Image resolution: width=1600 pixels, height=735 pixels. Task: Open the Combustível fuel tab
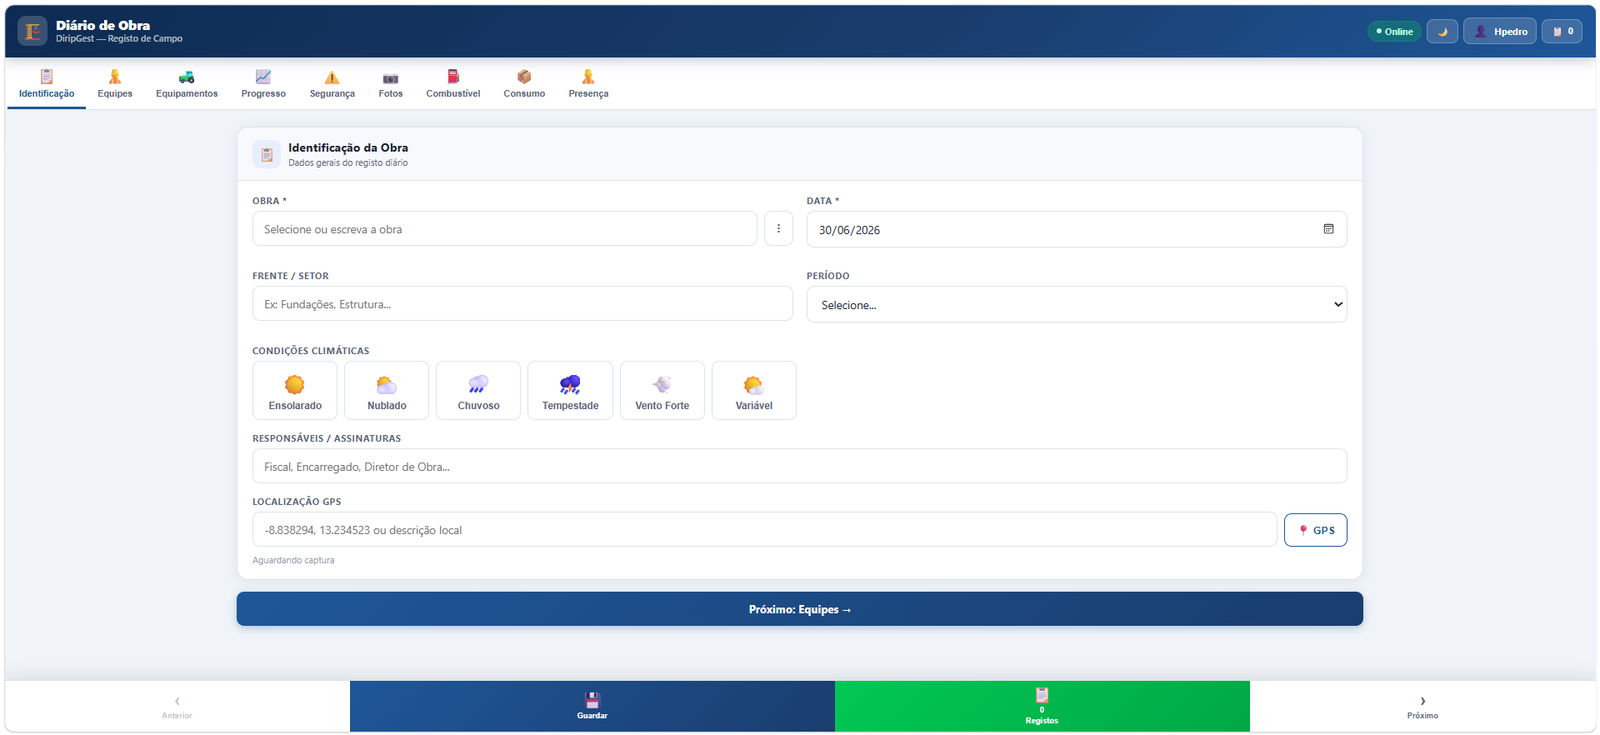[x=453, y=84]
